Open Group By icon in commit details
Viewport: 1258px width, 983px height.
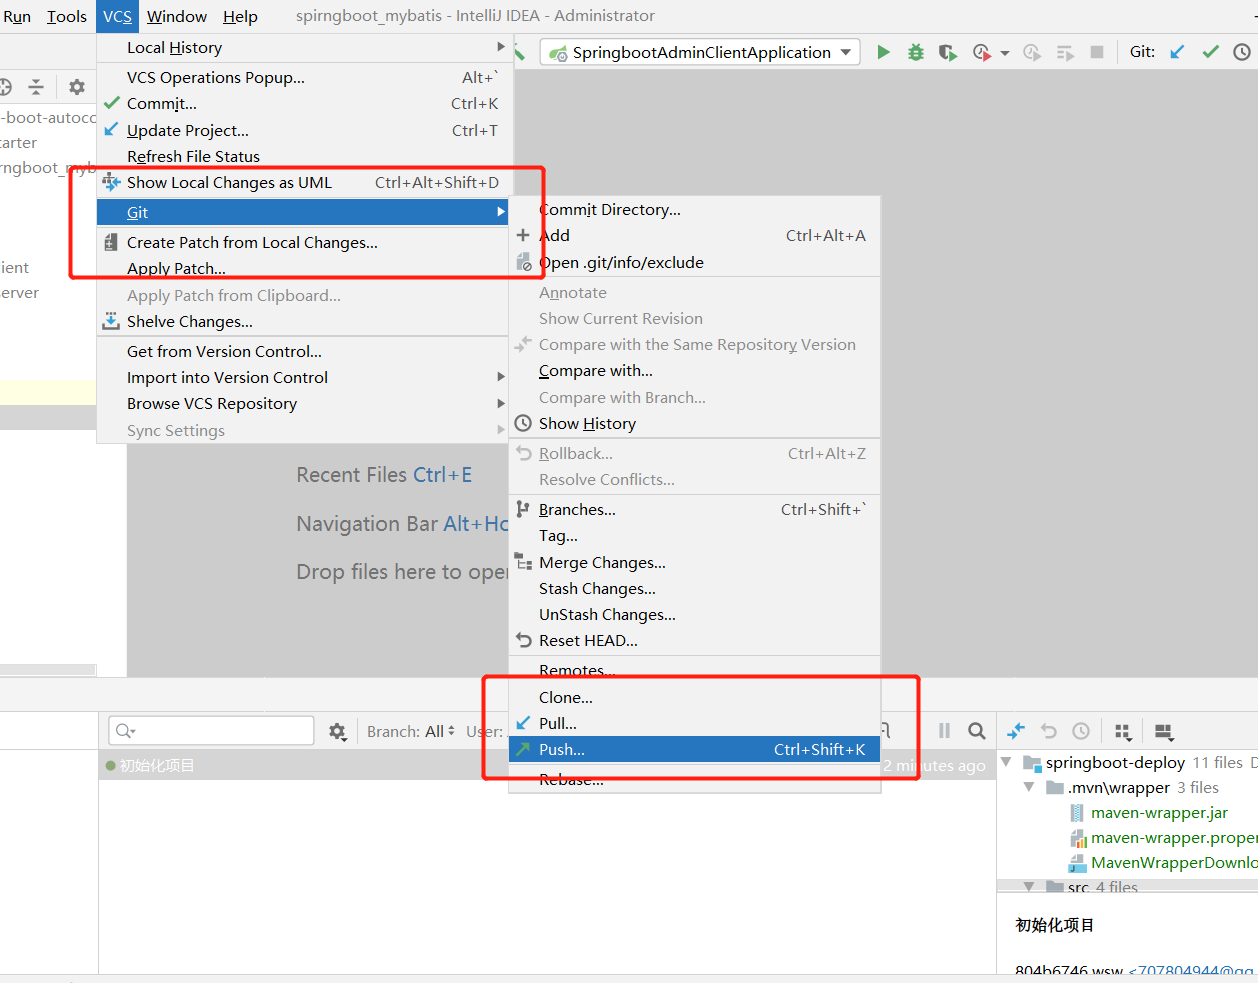pyautogui.click(x=1123, y=732)
